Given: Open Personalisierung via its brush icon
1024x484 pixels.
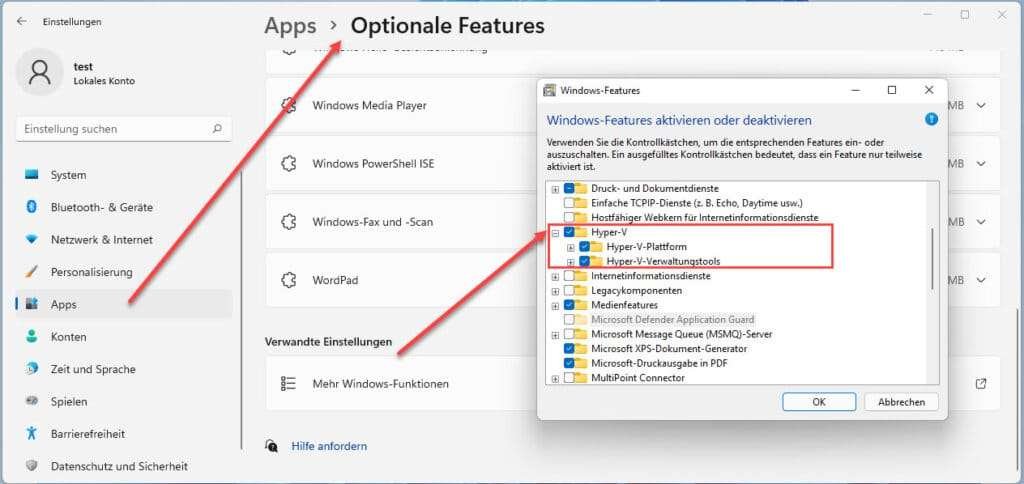Looking at the screenshot, I should (x=32, y=272).
